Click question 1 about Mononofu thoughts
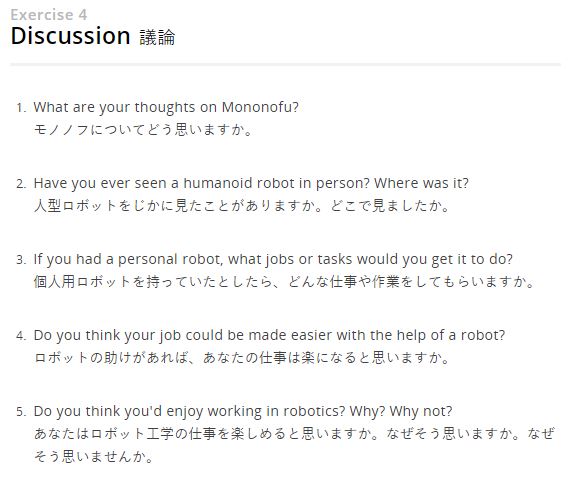Image resolution: width=568 pixels, height=482 pixels. click(x=166, y=107)
